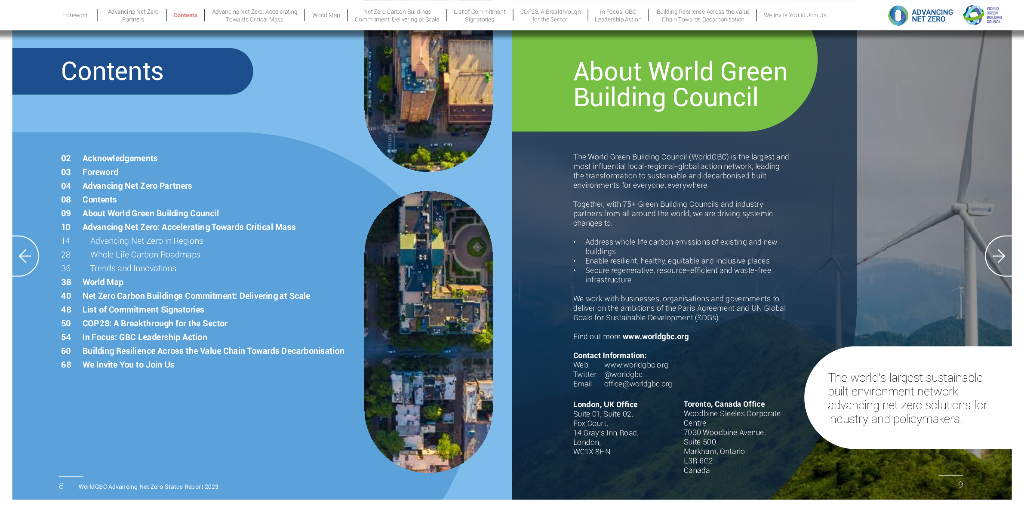Click the Advancing Net Zero logo
The image size is (1024, 512).
pos(920,15)
